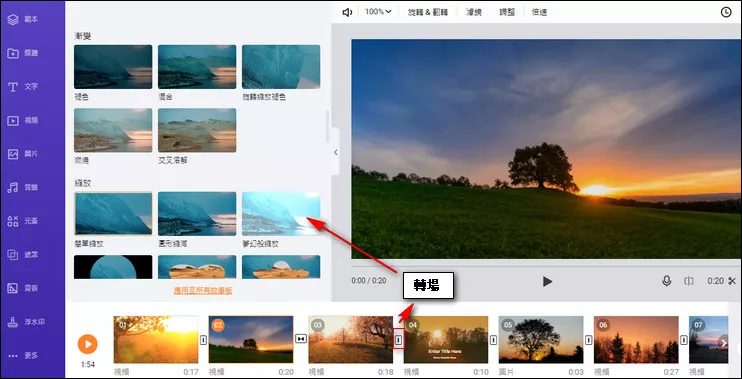This screenshot has width=742, height=379.
Task: Click the microphone voice-over icon
Action: click(x=666, y=281)
